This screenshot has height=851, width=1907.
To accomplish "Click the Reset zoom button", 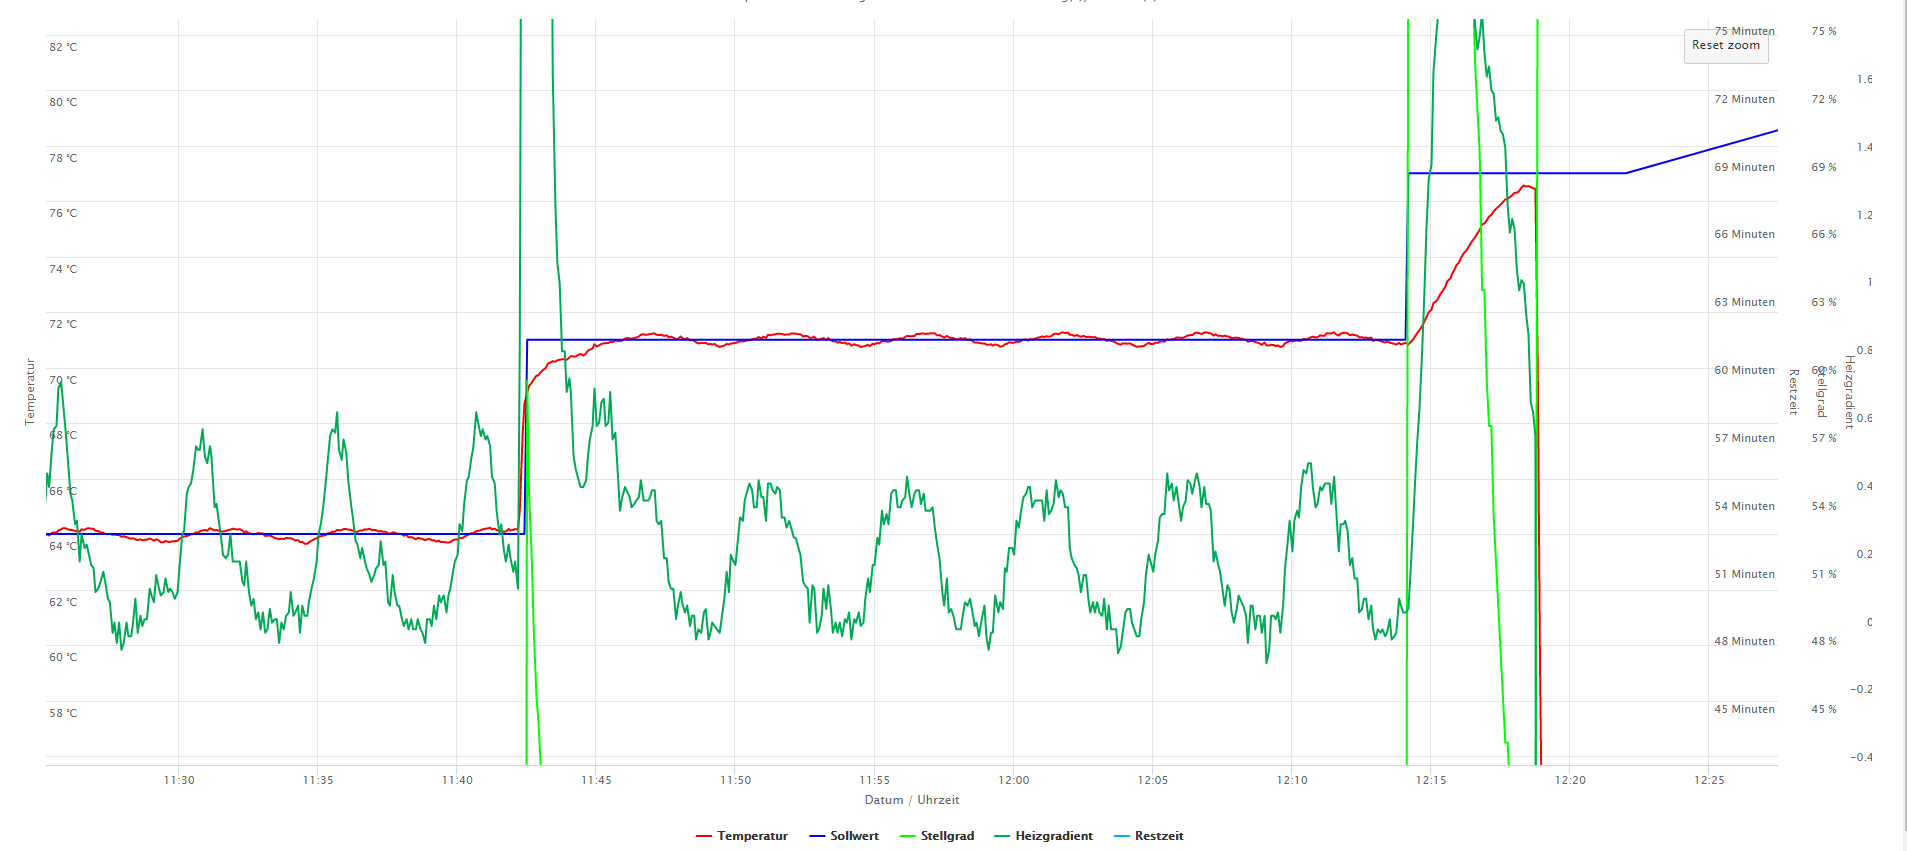I will tap(1725, 46).
